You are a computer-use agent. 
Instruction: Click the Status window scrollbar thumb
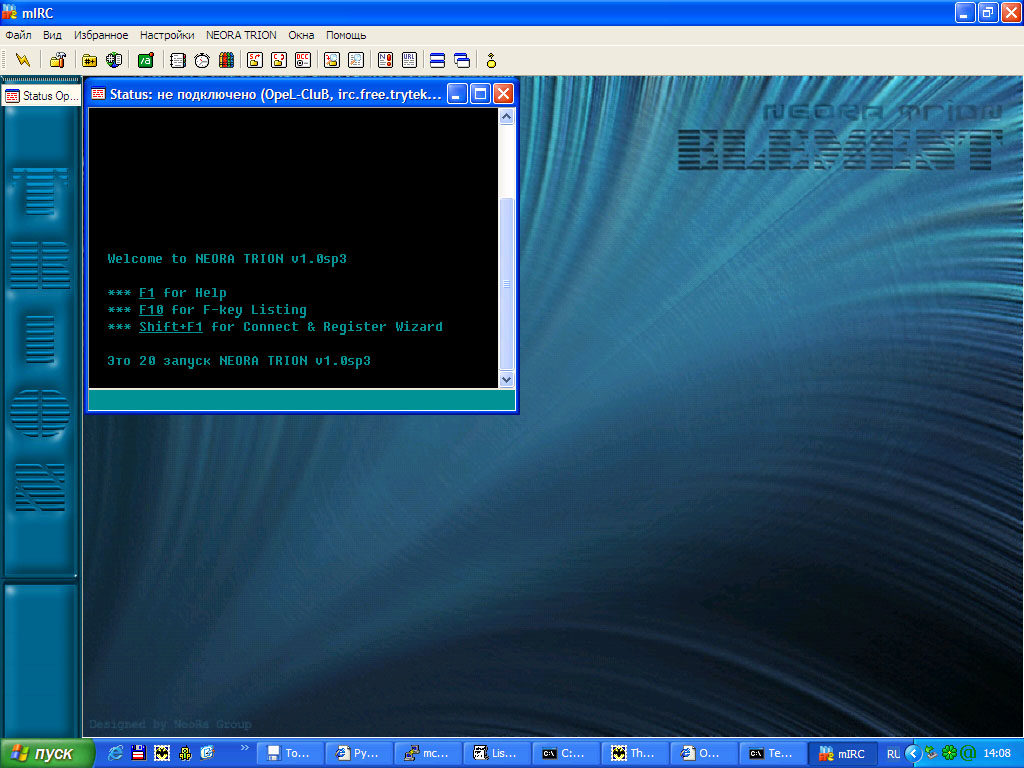(507, 284)
